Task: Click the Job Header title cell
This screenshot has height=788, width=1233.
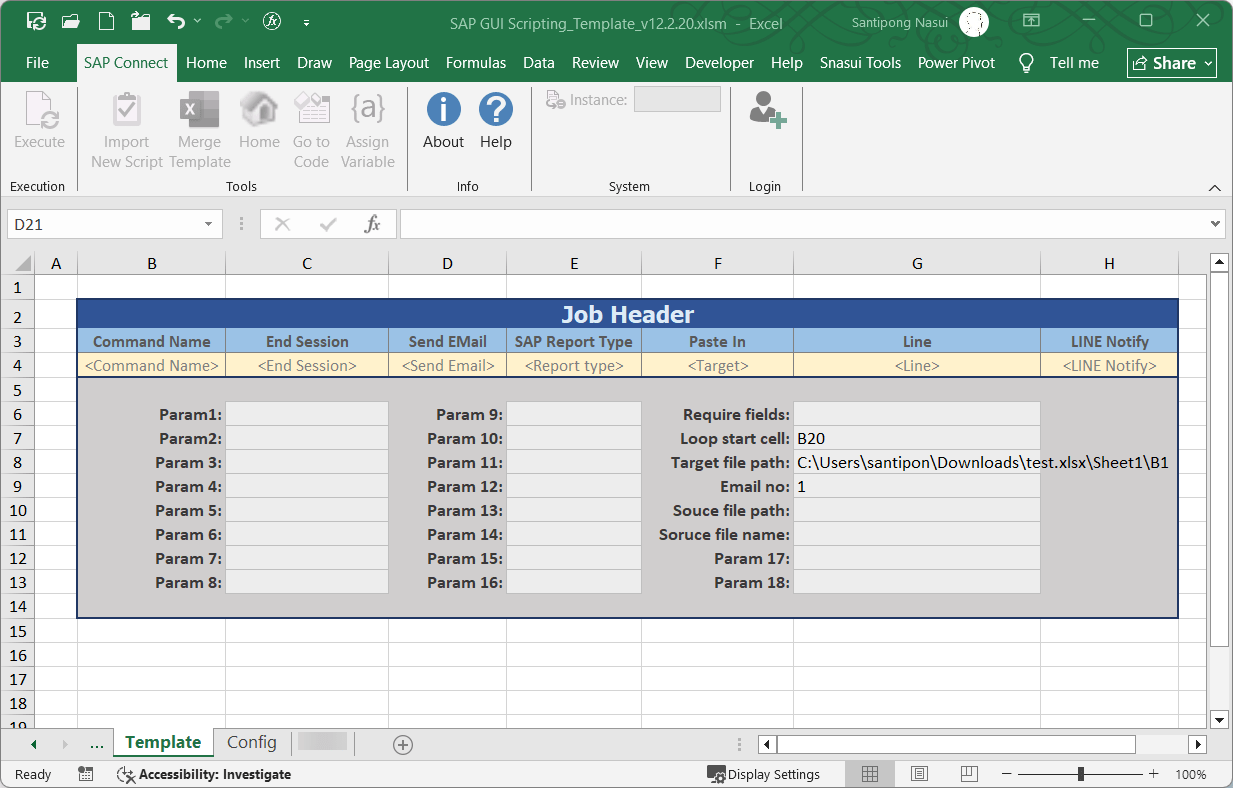Action: [x=628, y=315]
